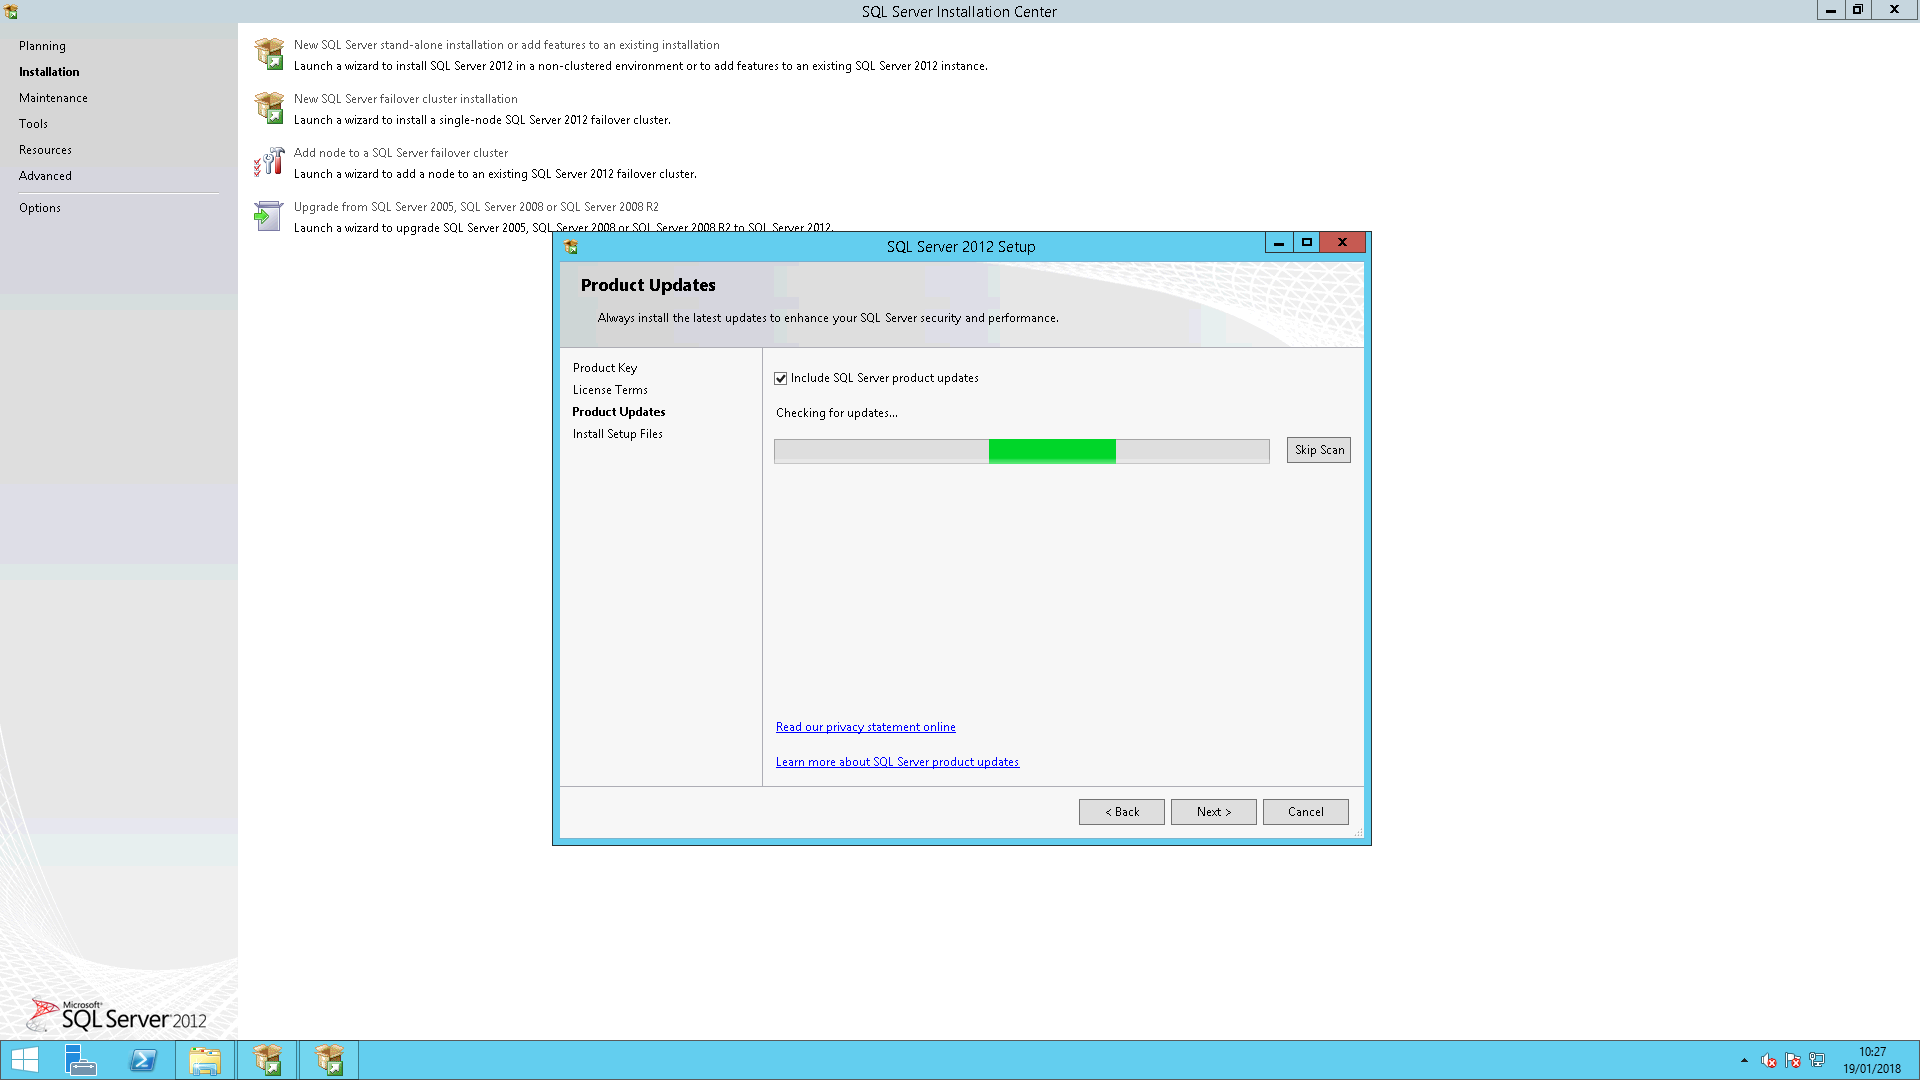Click New SQL Server stand-alone installation link
1920x1080 pixels.
point(507,45)
